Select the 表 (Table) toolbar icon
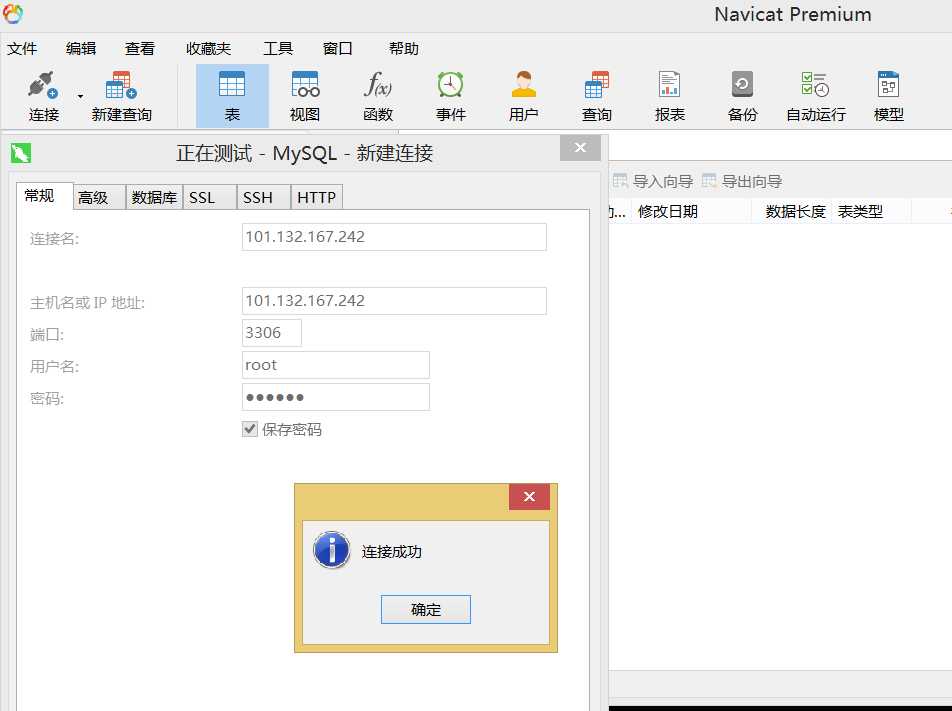 (232, 96)
